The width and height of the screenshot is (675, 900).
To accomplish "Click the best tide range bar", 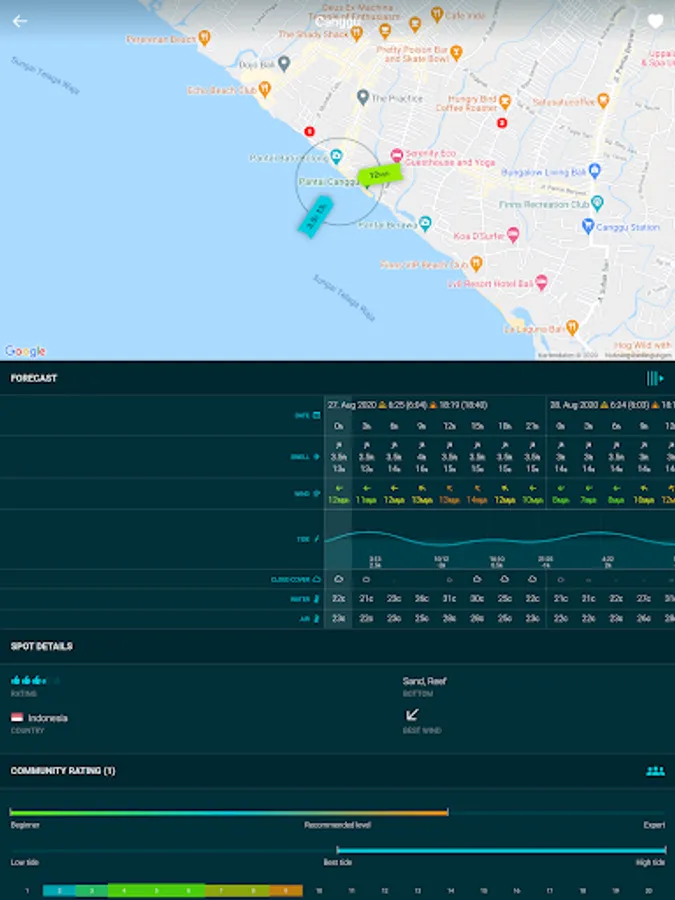I will click(500, 851).
